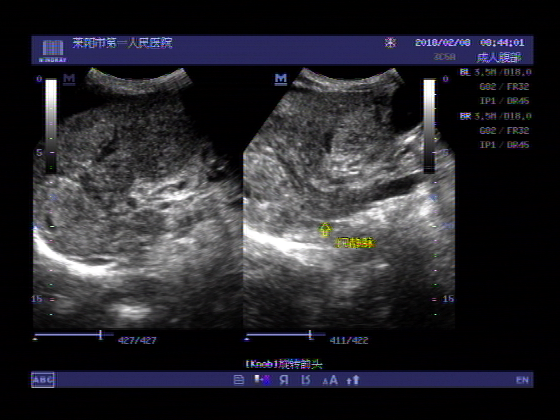This screenshot has height=420, width=560.
Task: Click depth label 15 on right scale
Action: pyautogui.click(x=448, y=299)
